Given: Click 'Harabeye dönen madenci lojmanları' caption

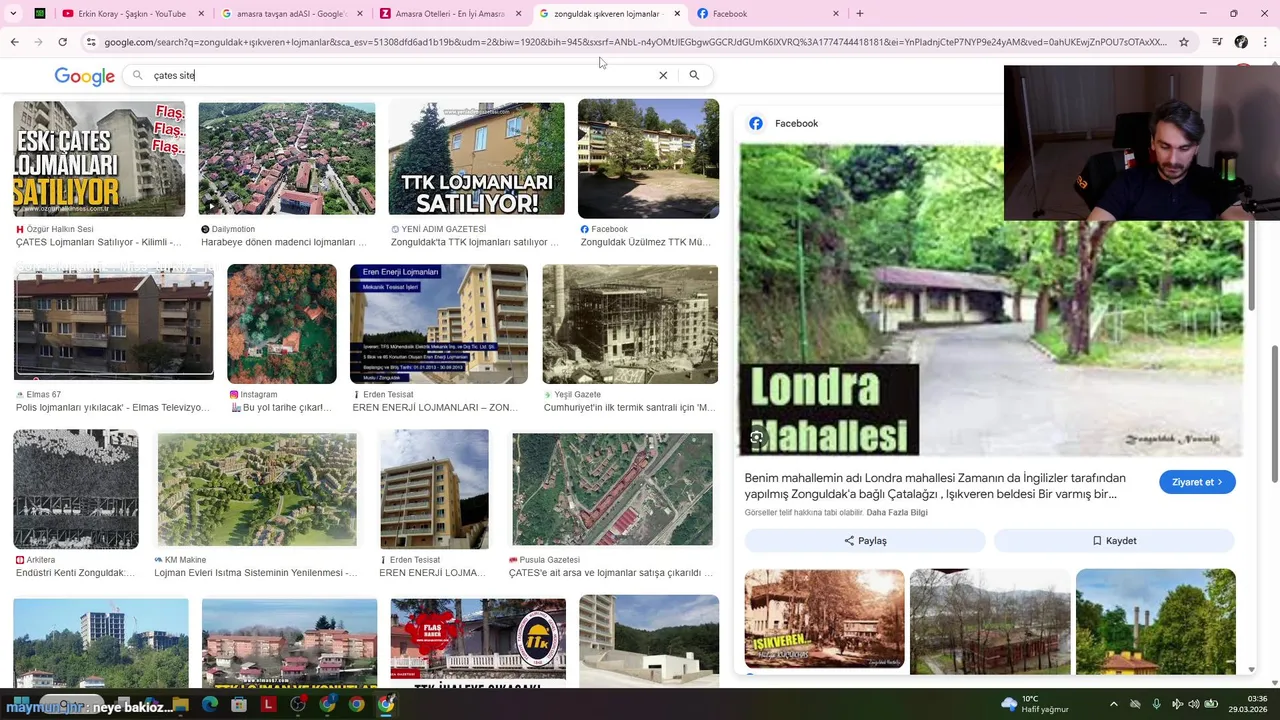Looking at the screenshot, I should [284, 242].
